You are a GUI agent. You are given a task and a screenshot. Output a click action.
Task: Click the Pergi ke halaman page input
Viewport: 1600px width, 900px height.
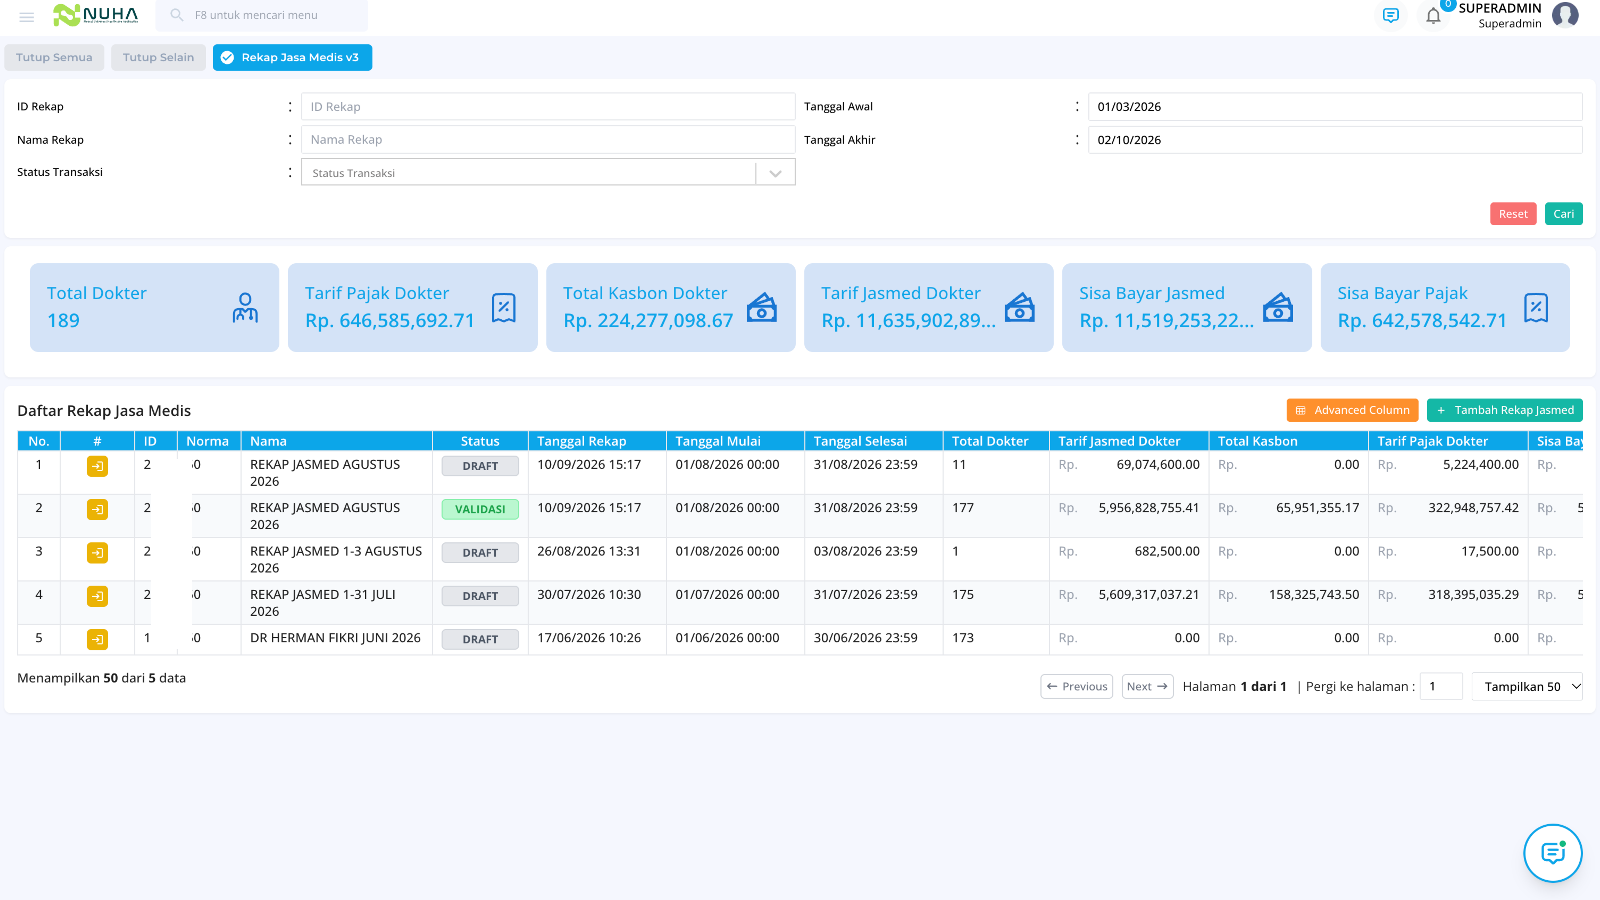1441,687
